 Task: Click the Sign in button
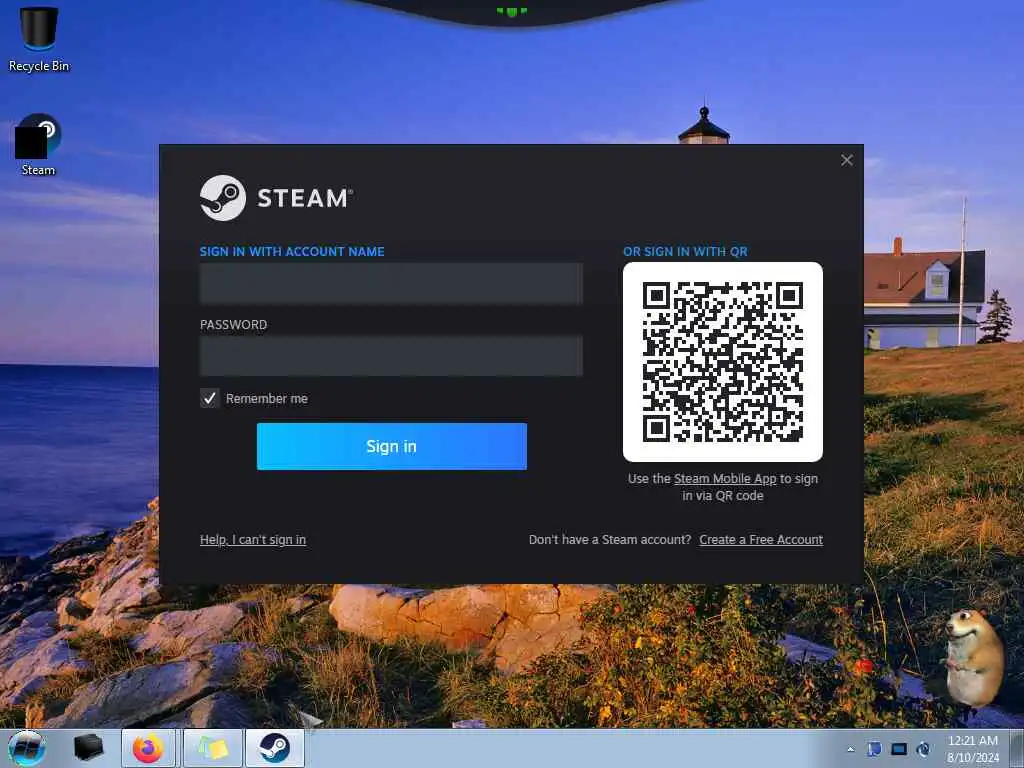point(392,446)
